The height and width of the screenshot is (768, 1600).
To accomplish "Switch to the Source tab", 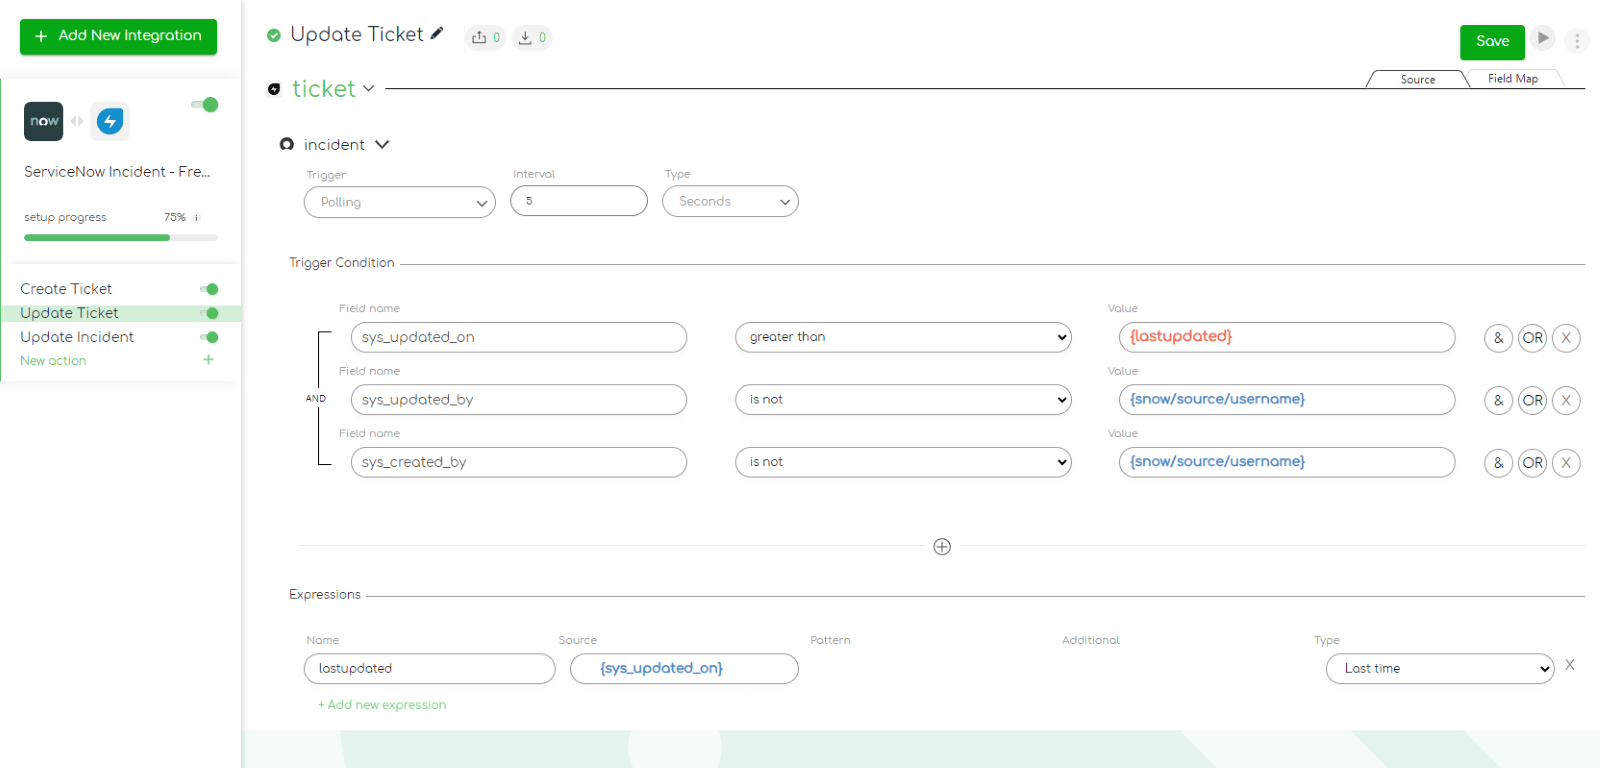I will [x=1418, y=79].
